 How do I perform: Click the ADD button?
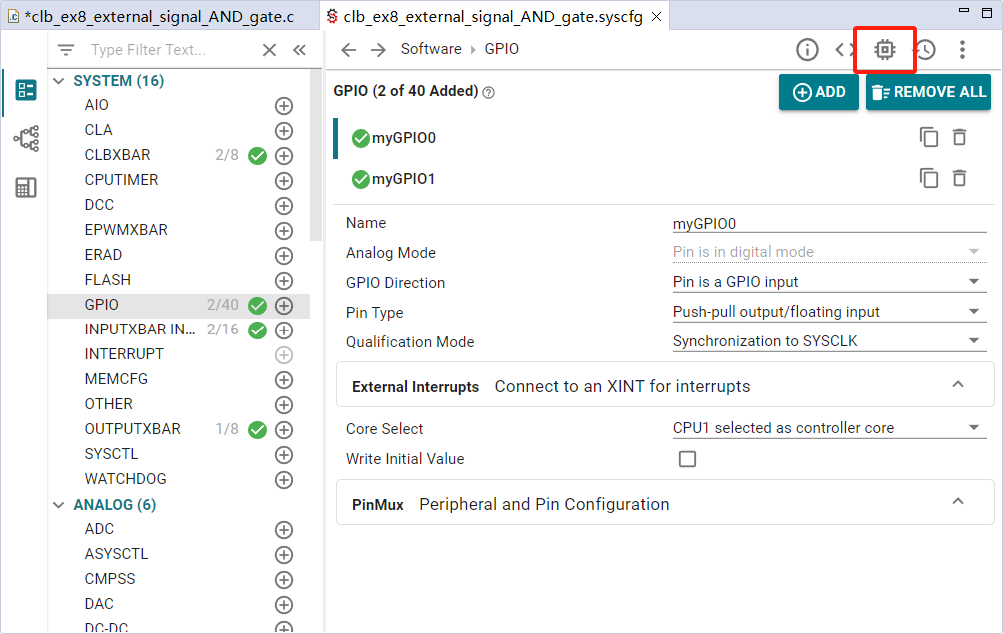click(x=819, y=92)
